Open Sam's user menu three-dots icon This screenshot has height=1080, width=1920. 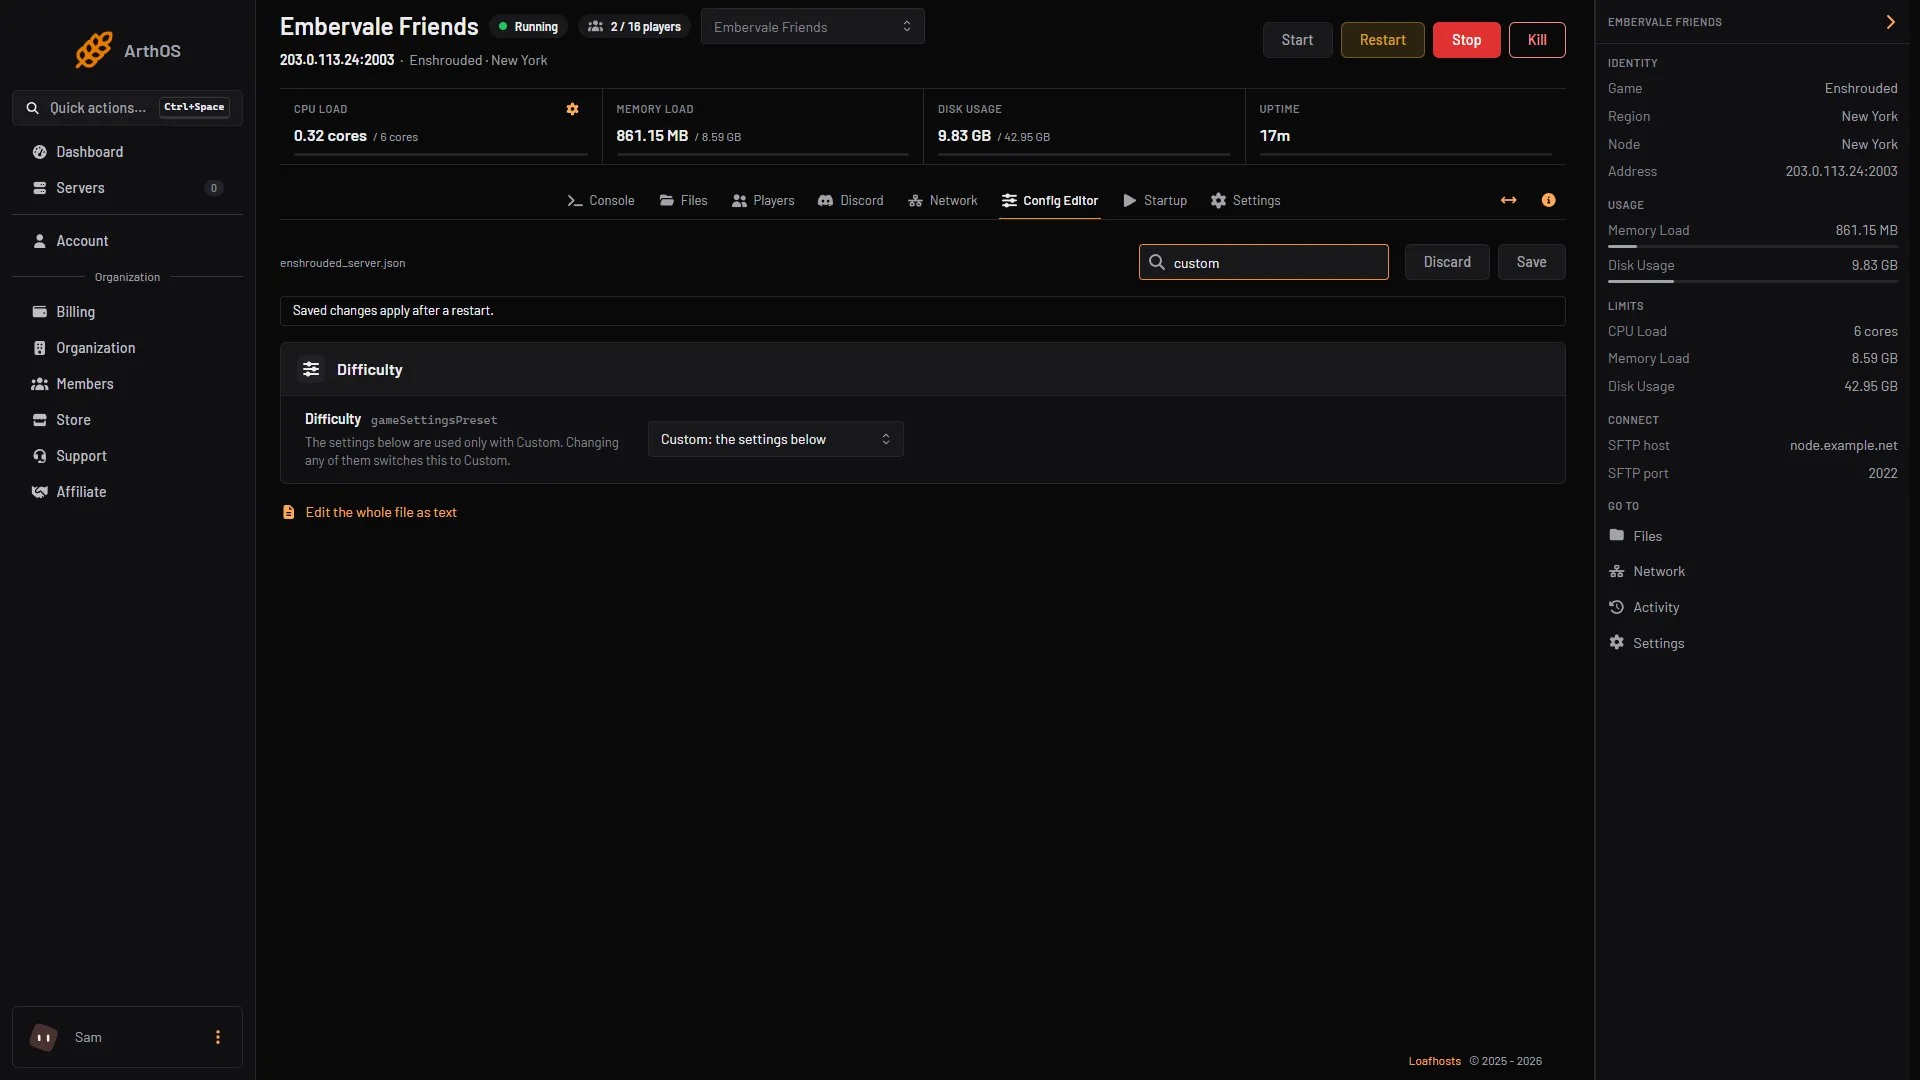click(218, 1037)
